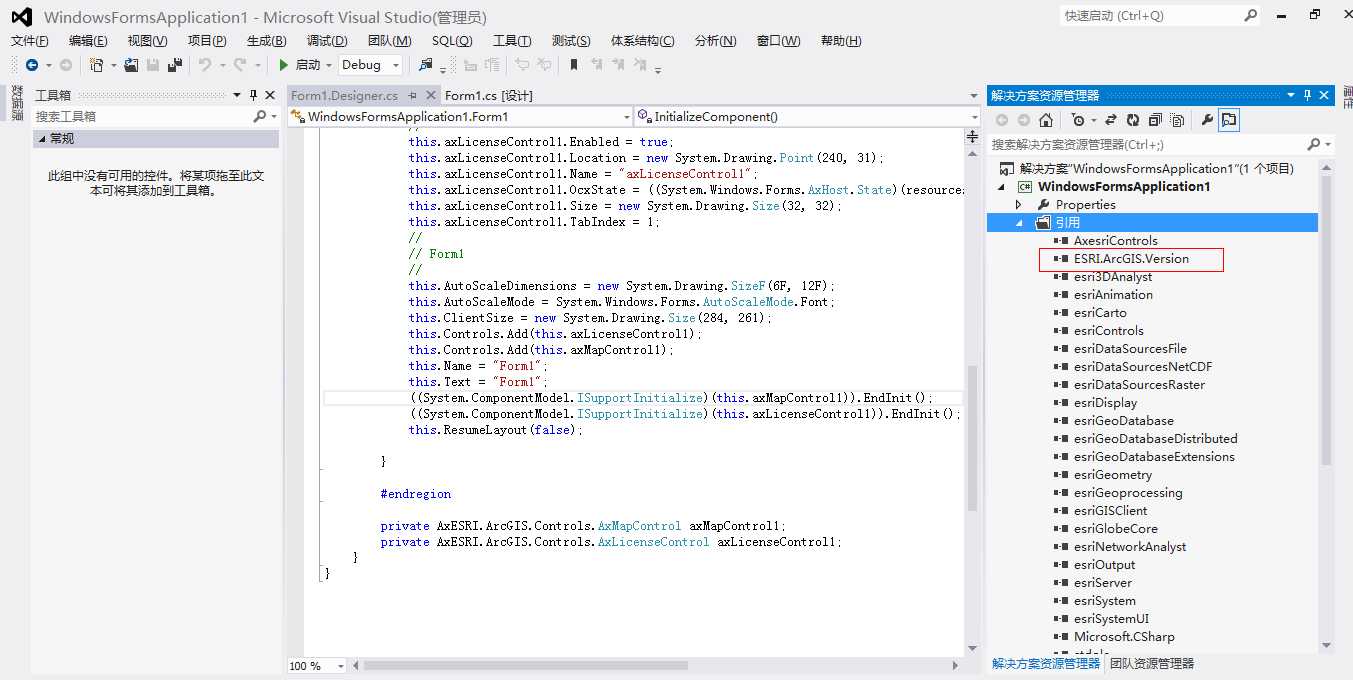
Task: Click the magnifier in solution explorer search
Action: [x=1314, y=145]
